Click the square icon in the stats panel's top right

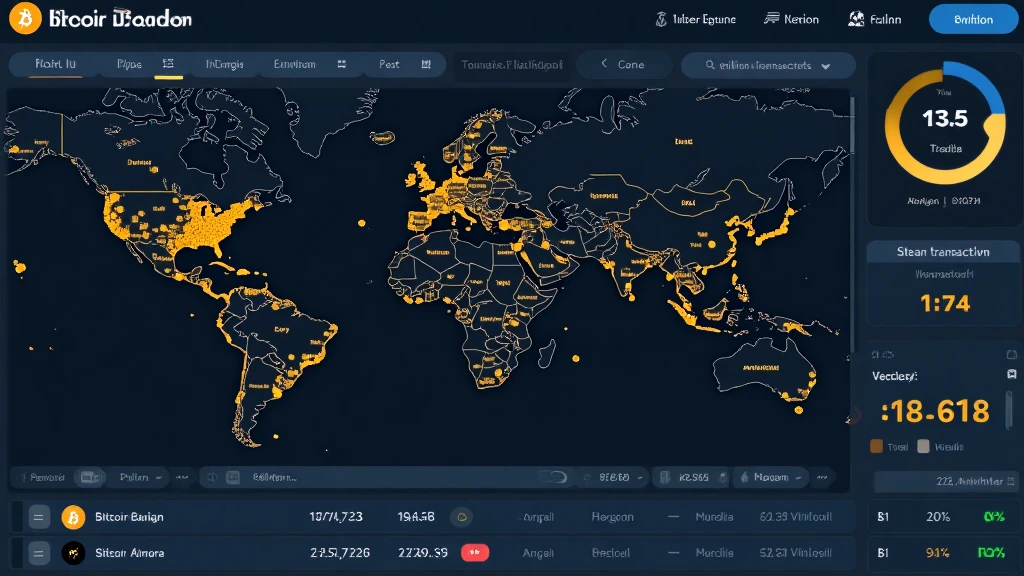pyautogui.click(x=1012, y=355)
